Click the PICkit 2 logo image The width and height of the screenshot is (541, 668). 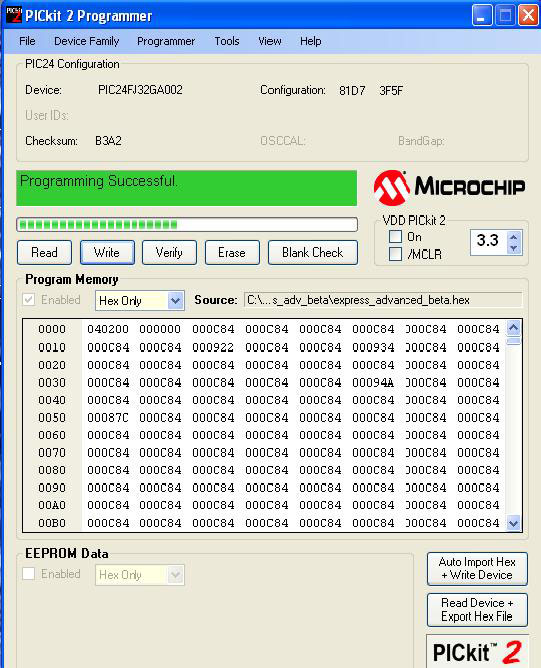point(477,651)
